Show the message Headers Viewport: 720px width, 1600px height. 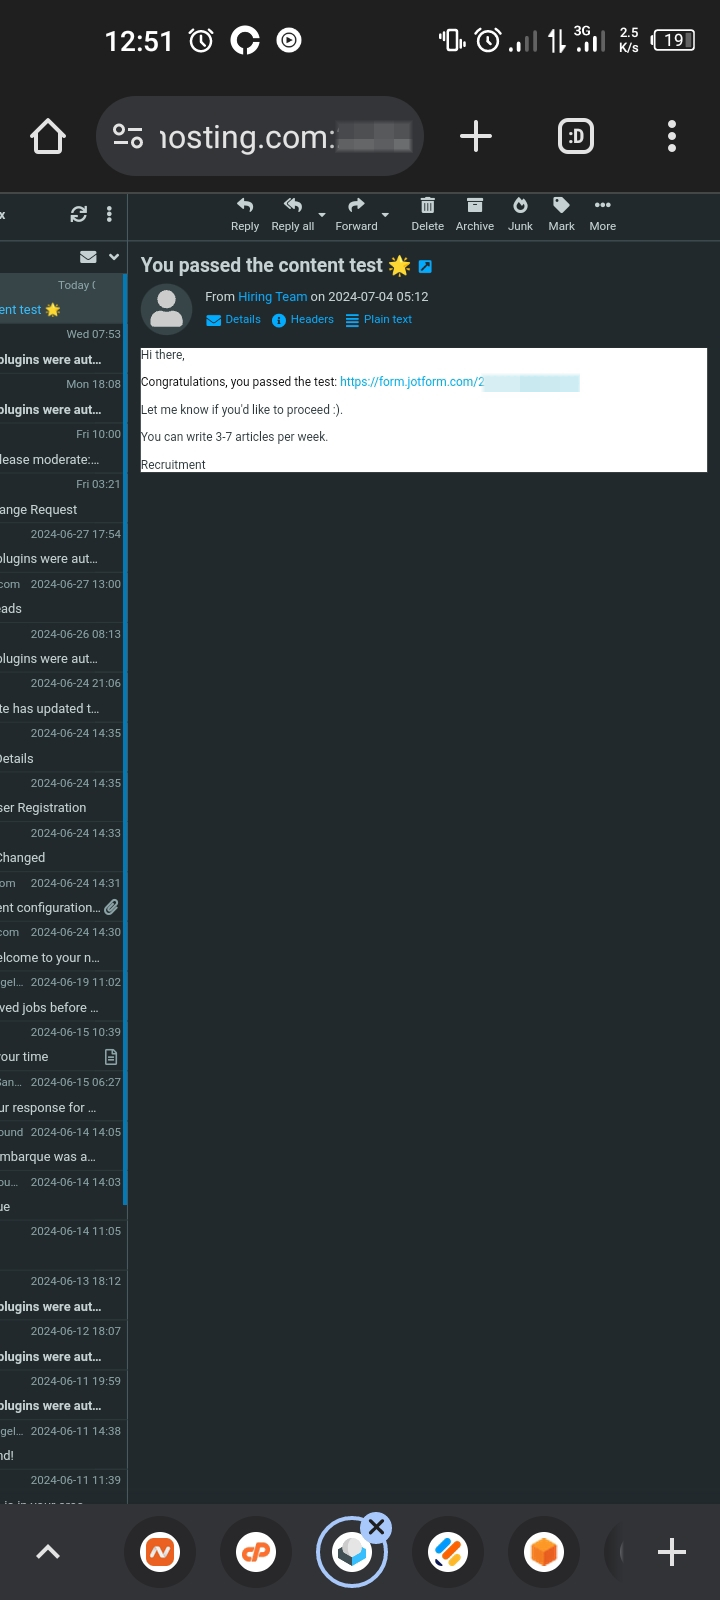pos(303,320)
